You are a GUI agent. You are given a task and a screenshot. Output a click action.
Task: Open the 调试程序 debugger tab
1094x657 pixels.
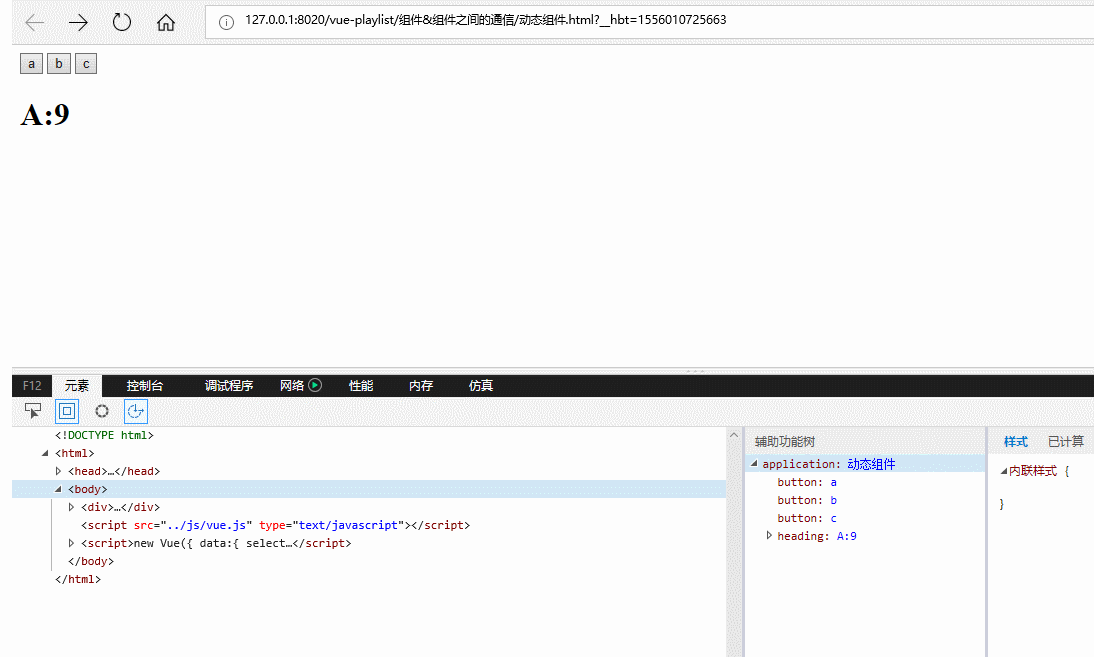[229, 386]
